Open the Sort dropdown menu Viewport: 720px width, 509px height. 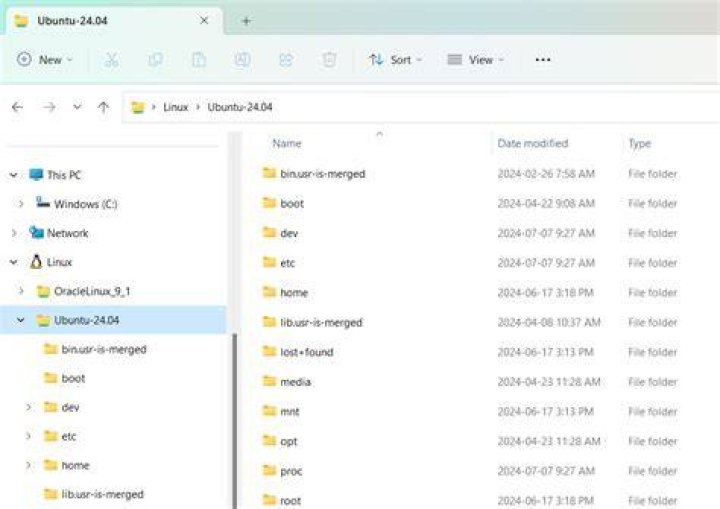coord(395,60)
